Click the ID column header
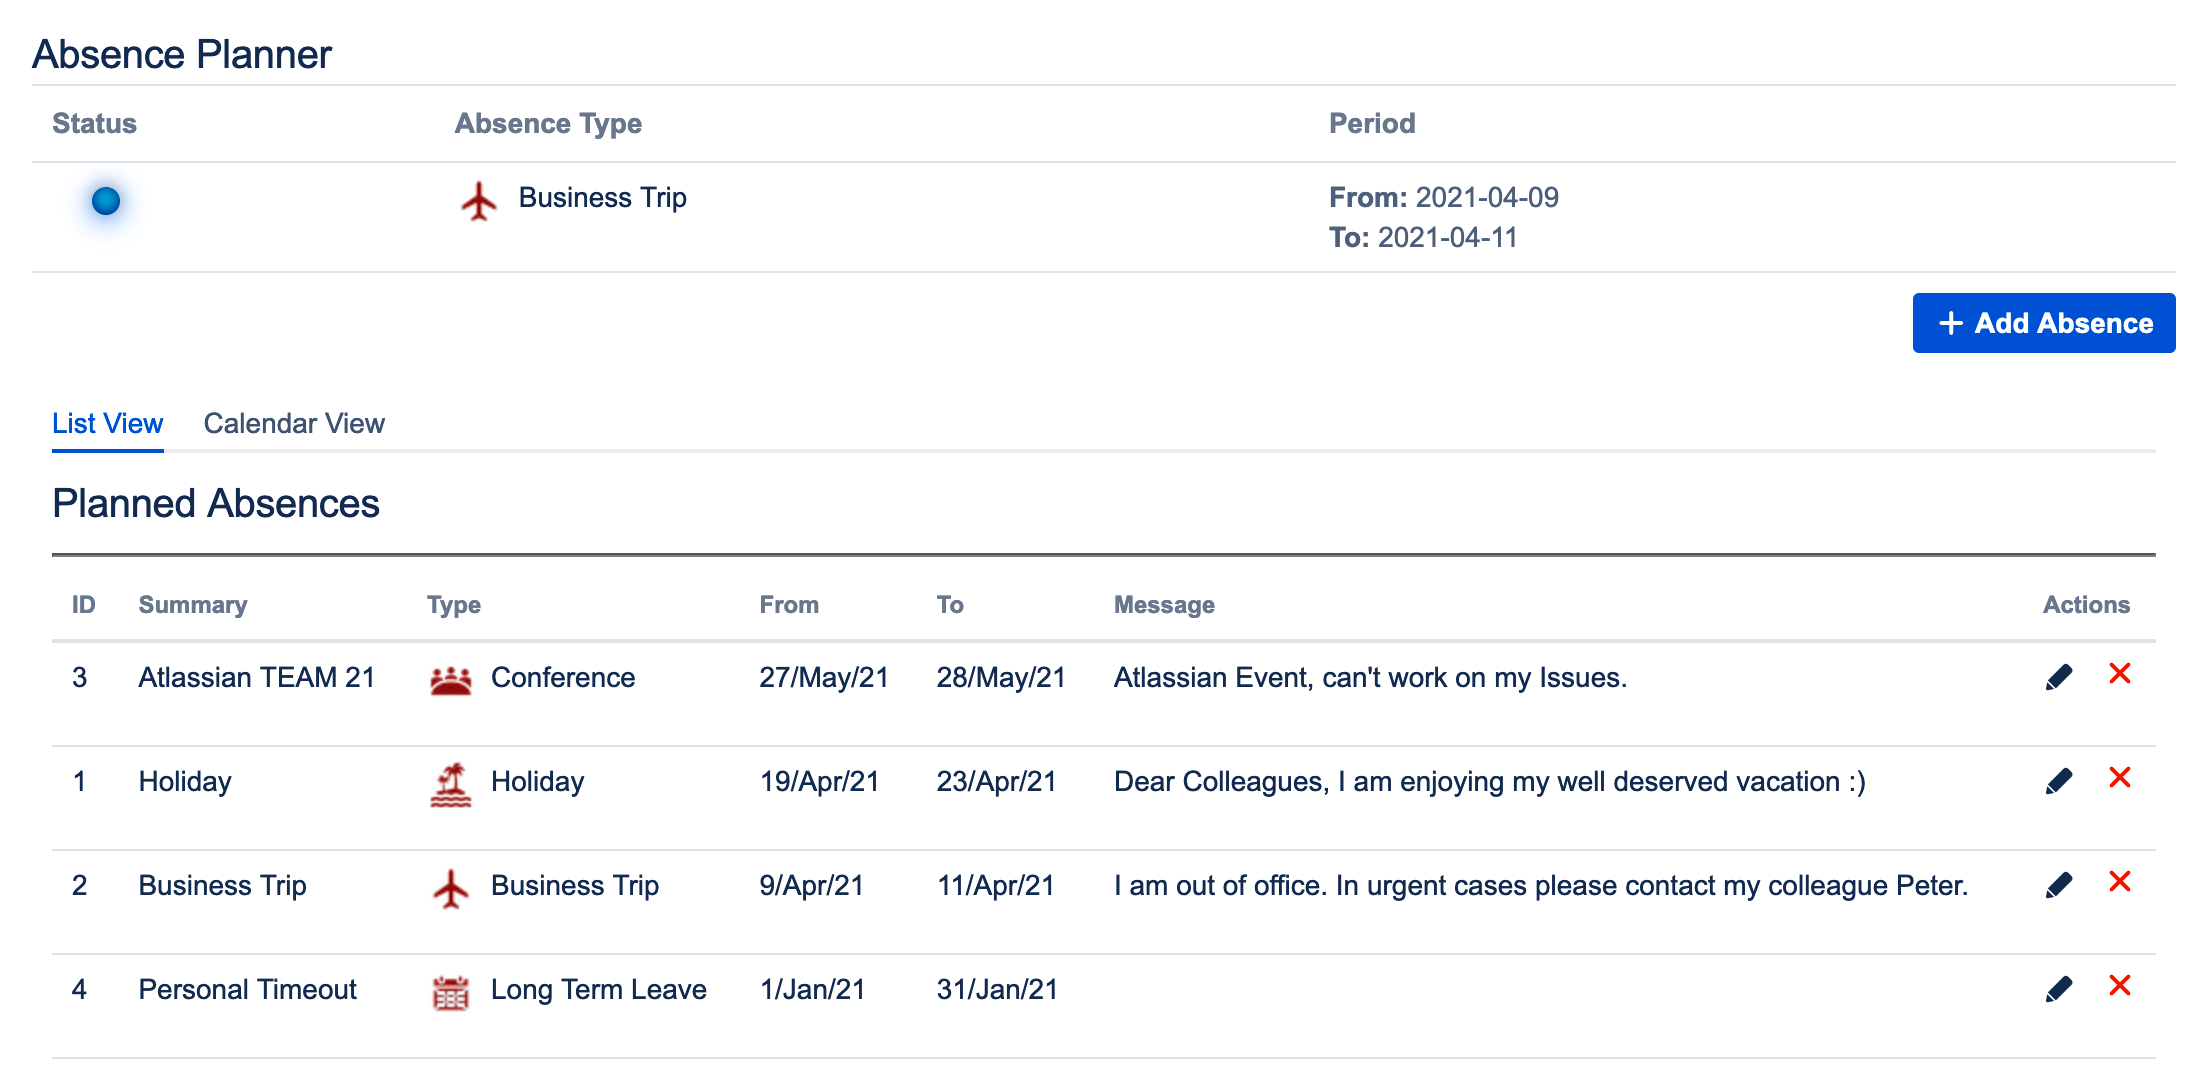2200x1092 pixels. coord(84,605)
